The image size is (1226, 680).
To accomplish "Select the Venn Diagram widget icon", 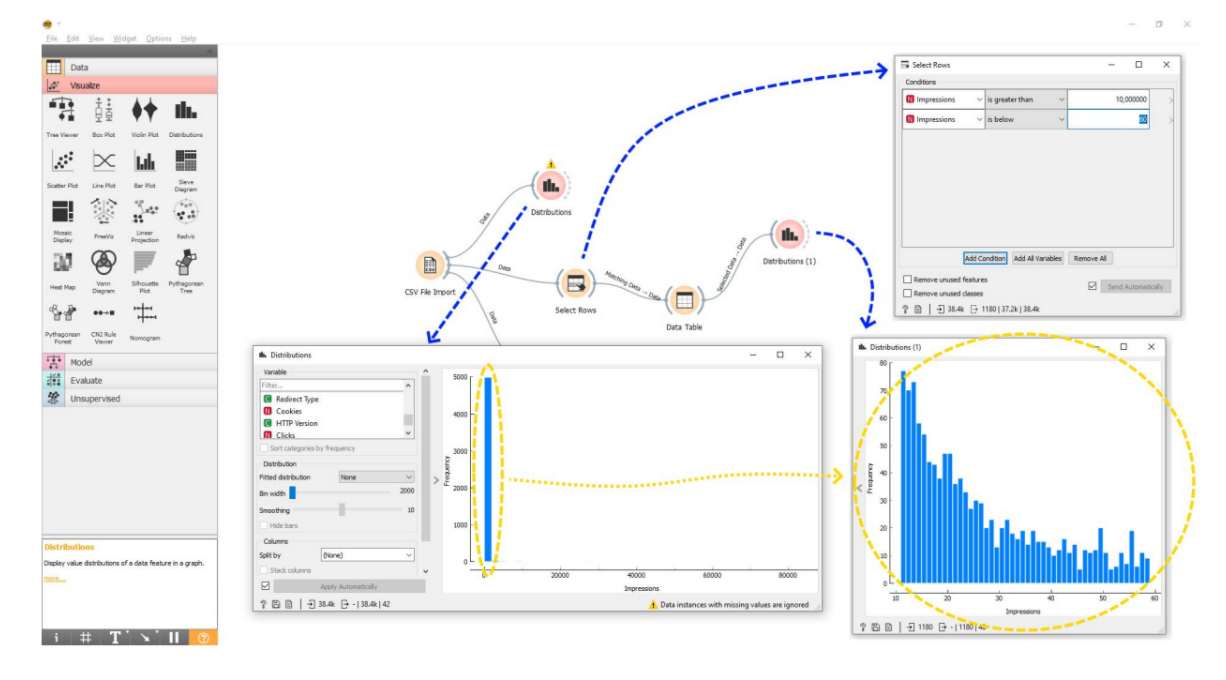I will click(103, 263).
